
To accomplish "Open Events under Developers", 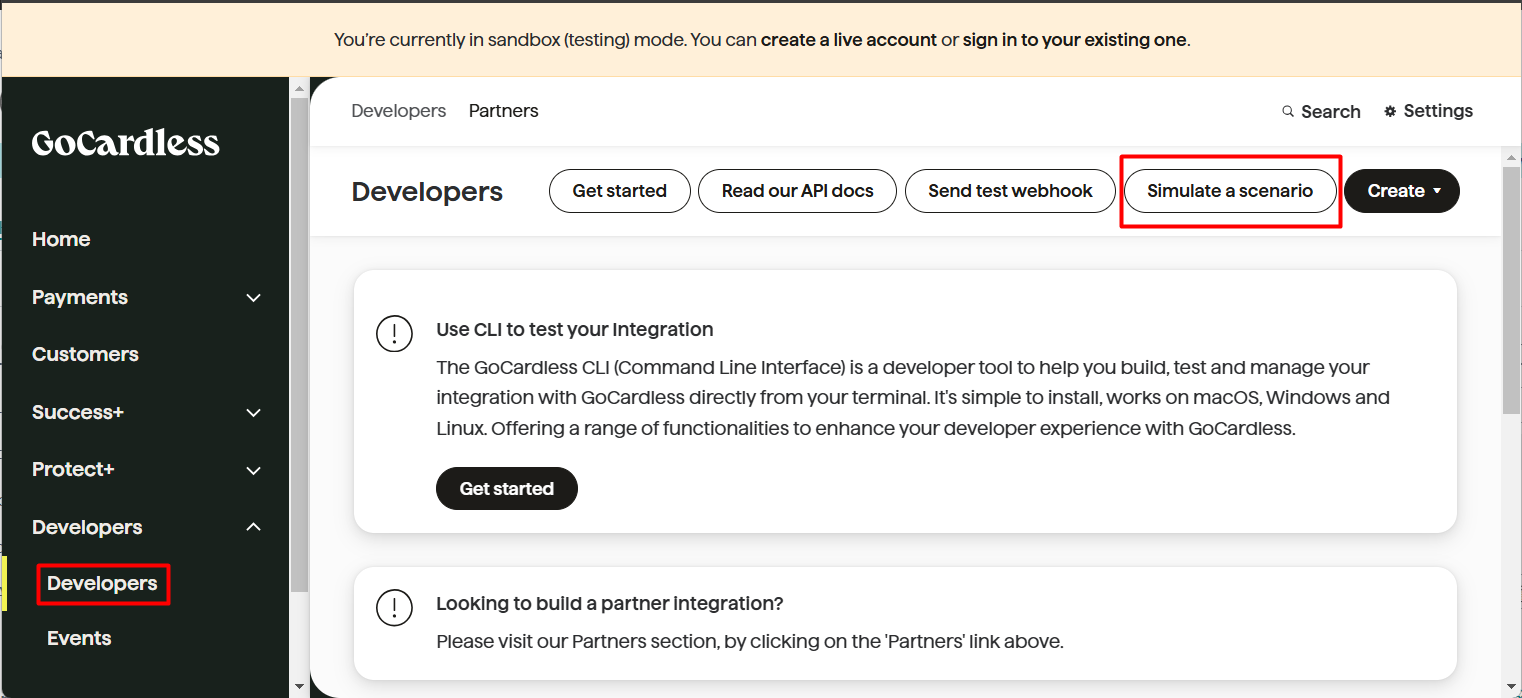I will pyautogui.click(x=79, y=638).
